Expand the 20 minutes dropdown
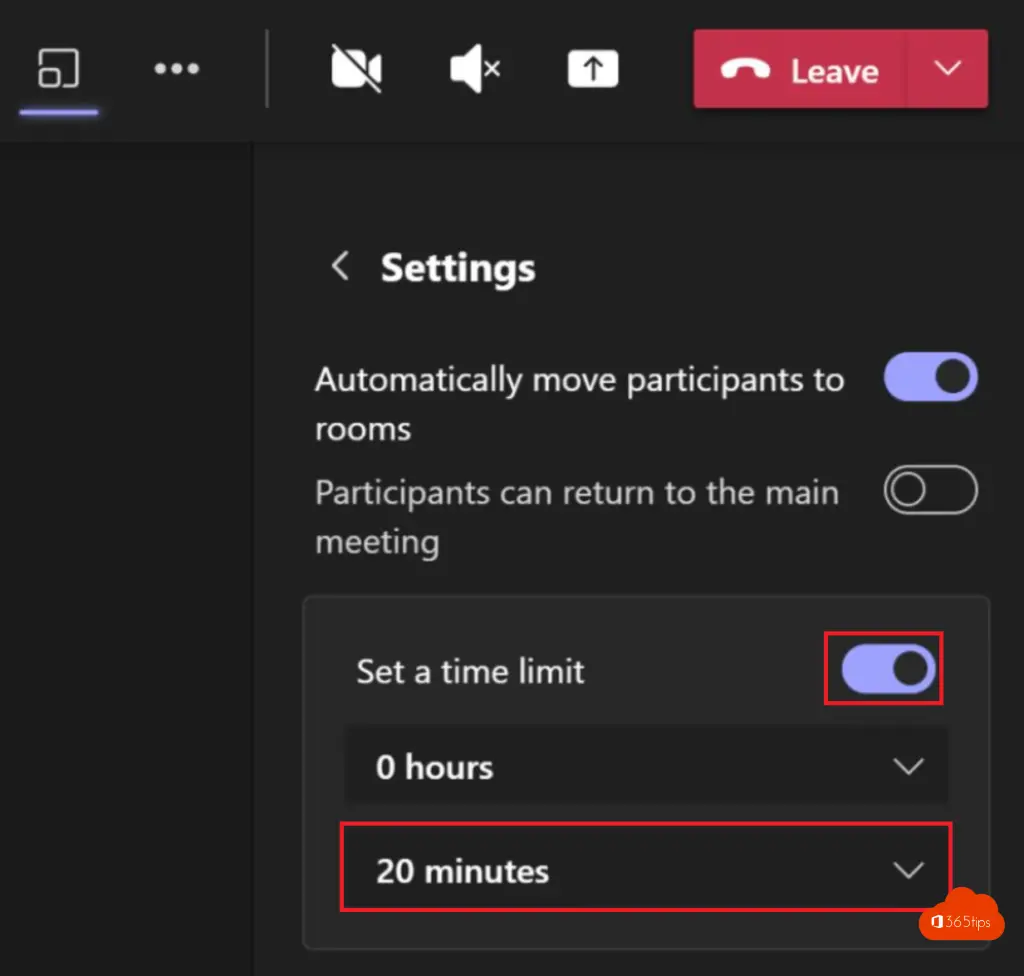Viewport: 1024px width, 976px height. [x=646, y=869]
